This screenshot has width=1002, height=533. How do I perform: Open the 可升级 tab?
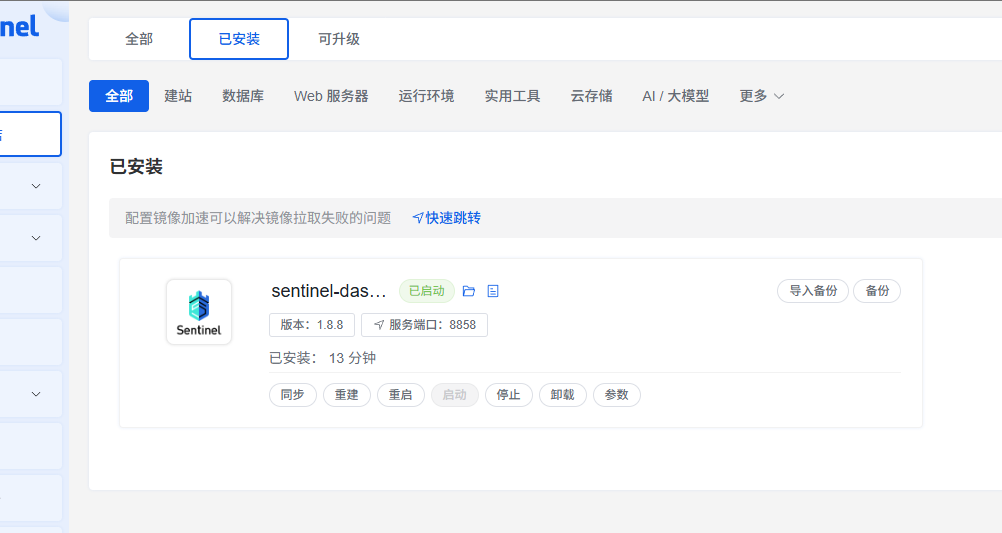[x=339, y=39]
